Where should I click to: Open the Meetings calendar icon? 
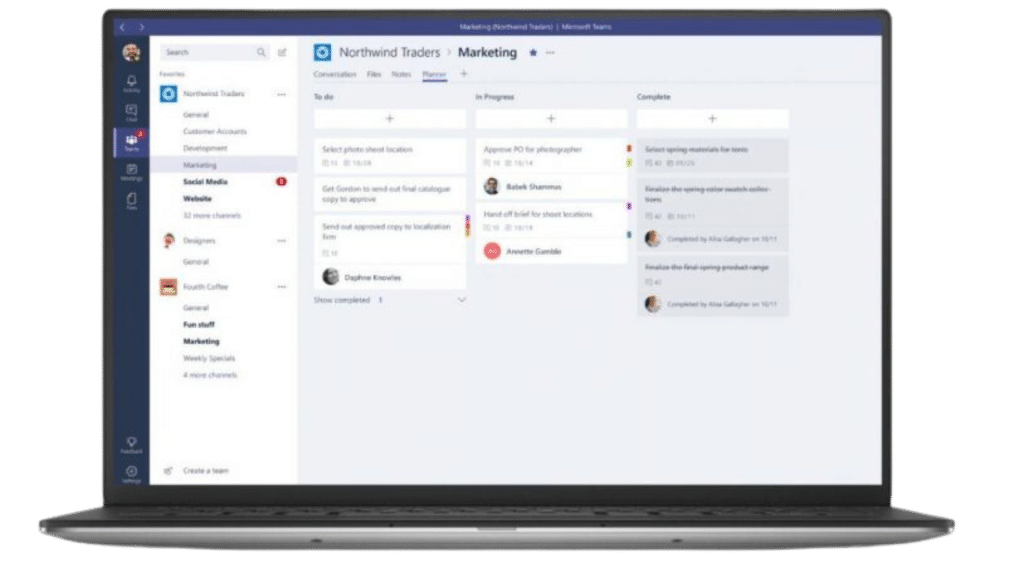(131, 172)
